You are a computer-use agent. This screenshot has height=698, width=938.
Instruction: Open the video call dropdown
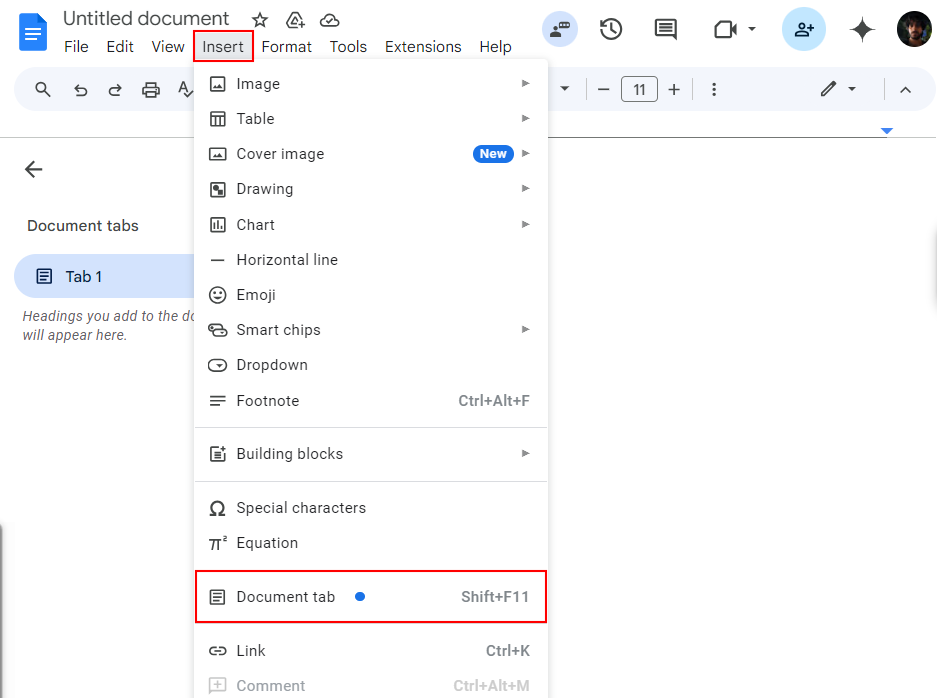tap(736, 30)
